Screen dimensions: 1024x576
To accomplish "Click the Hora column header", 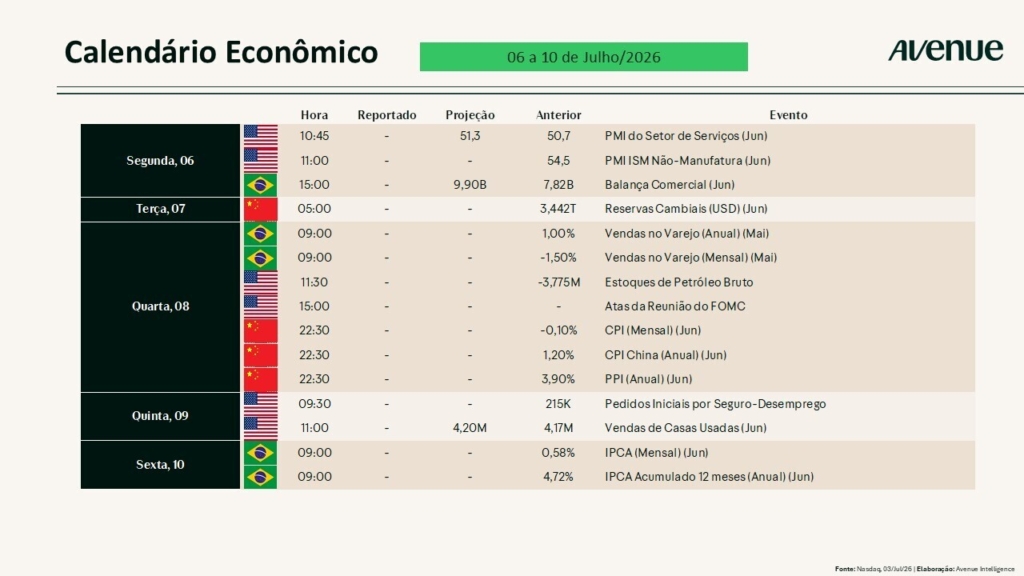I will click(314, 115).
